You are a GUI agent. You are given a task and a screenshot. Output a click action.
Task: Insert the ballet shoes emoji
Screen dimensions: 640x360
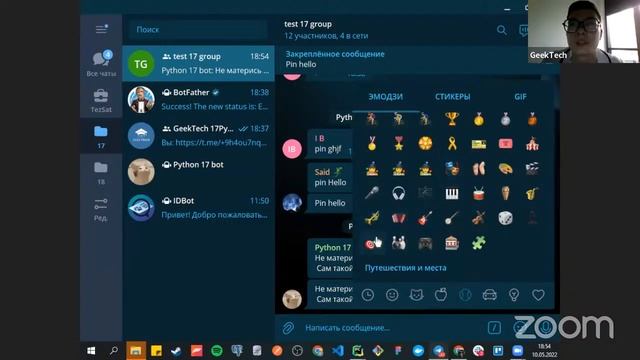click(x=478, y=169)
